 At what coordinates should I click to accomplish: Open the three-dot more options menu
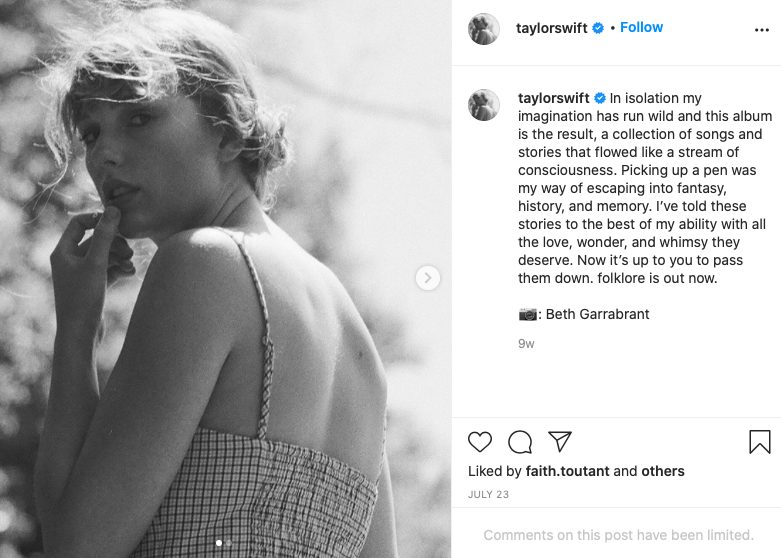pos(761,30)
